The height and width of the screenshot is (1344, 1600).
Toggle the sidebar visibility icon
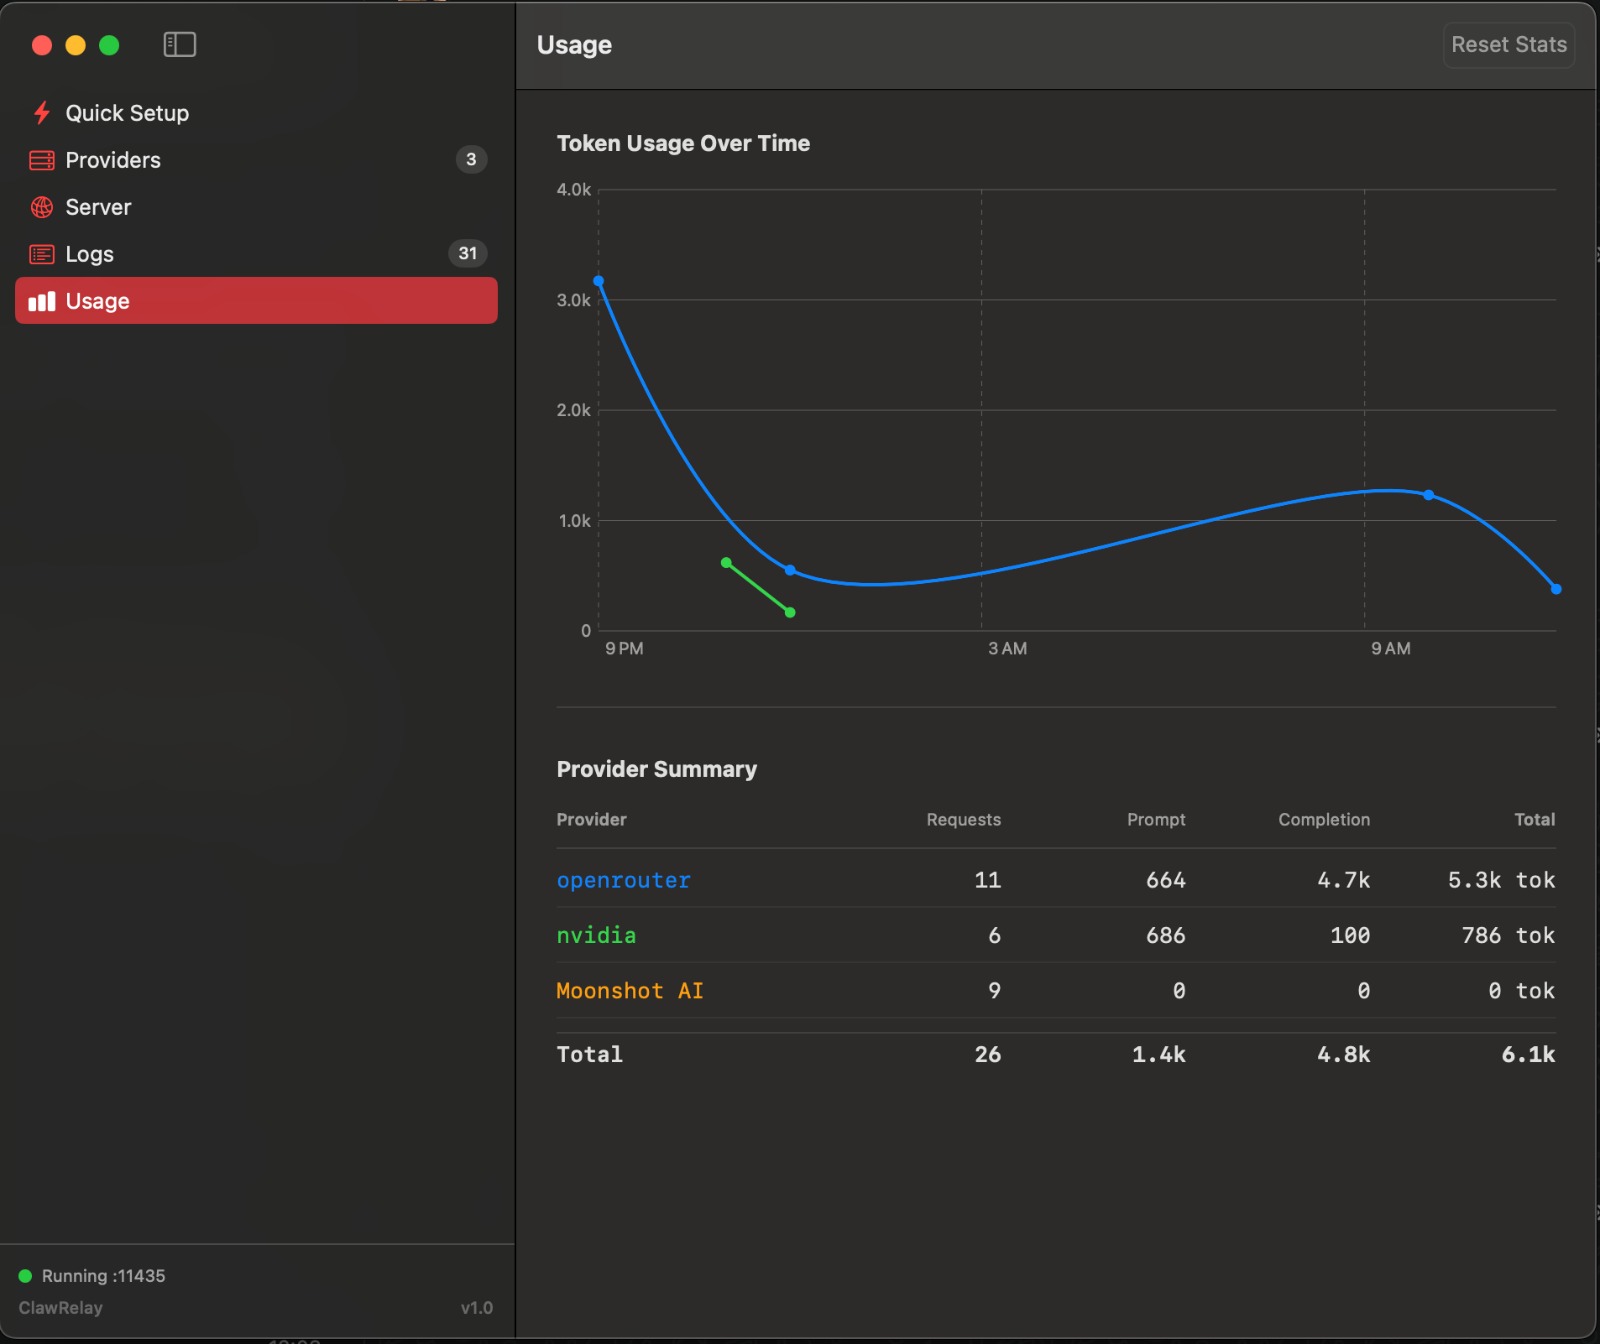pos(180,45)
